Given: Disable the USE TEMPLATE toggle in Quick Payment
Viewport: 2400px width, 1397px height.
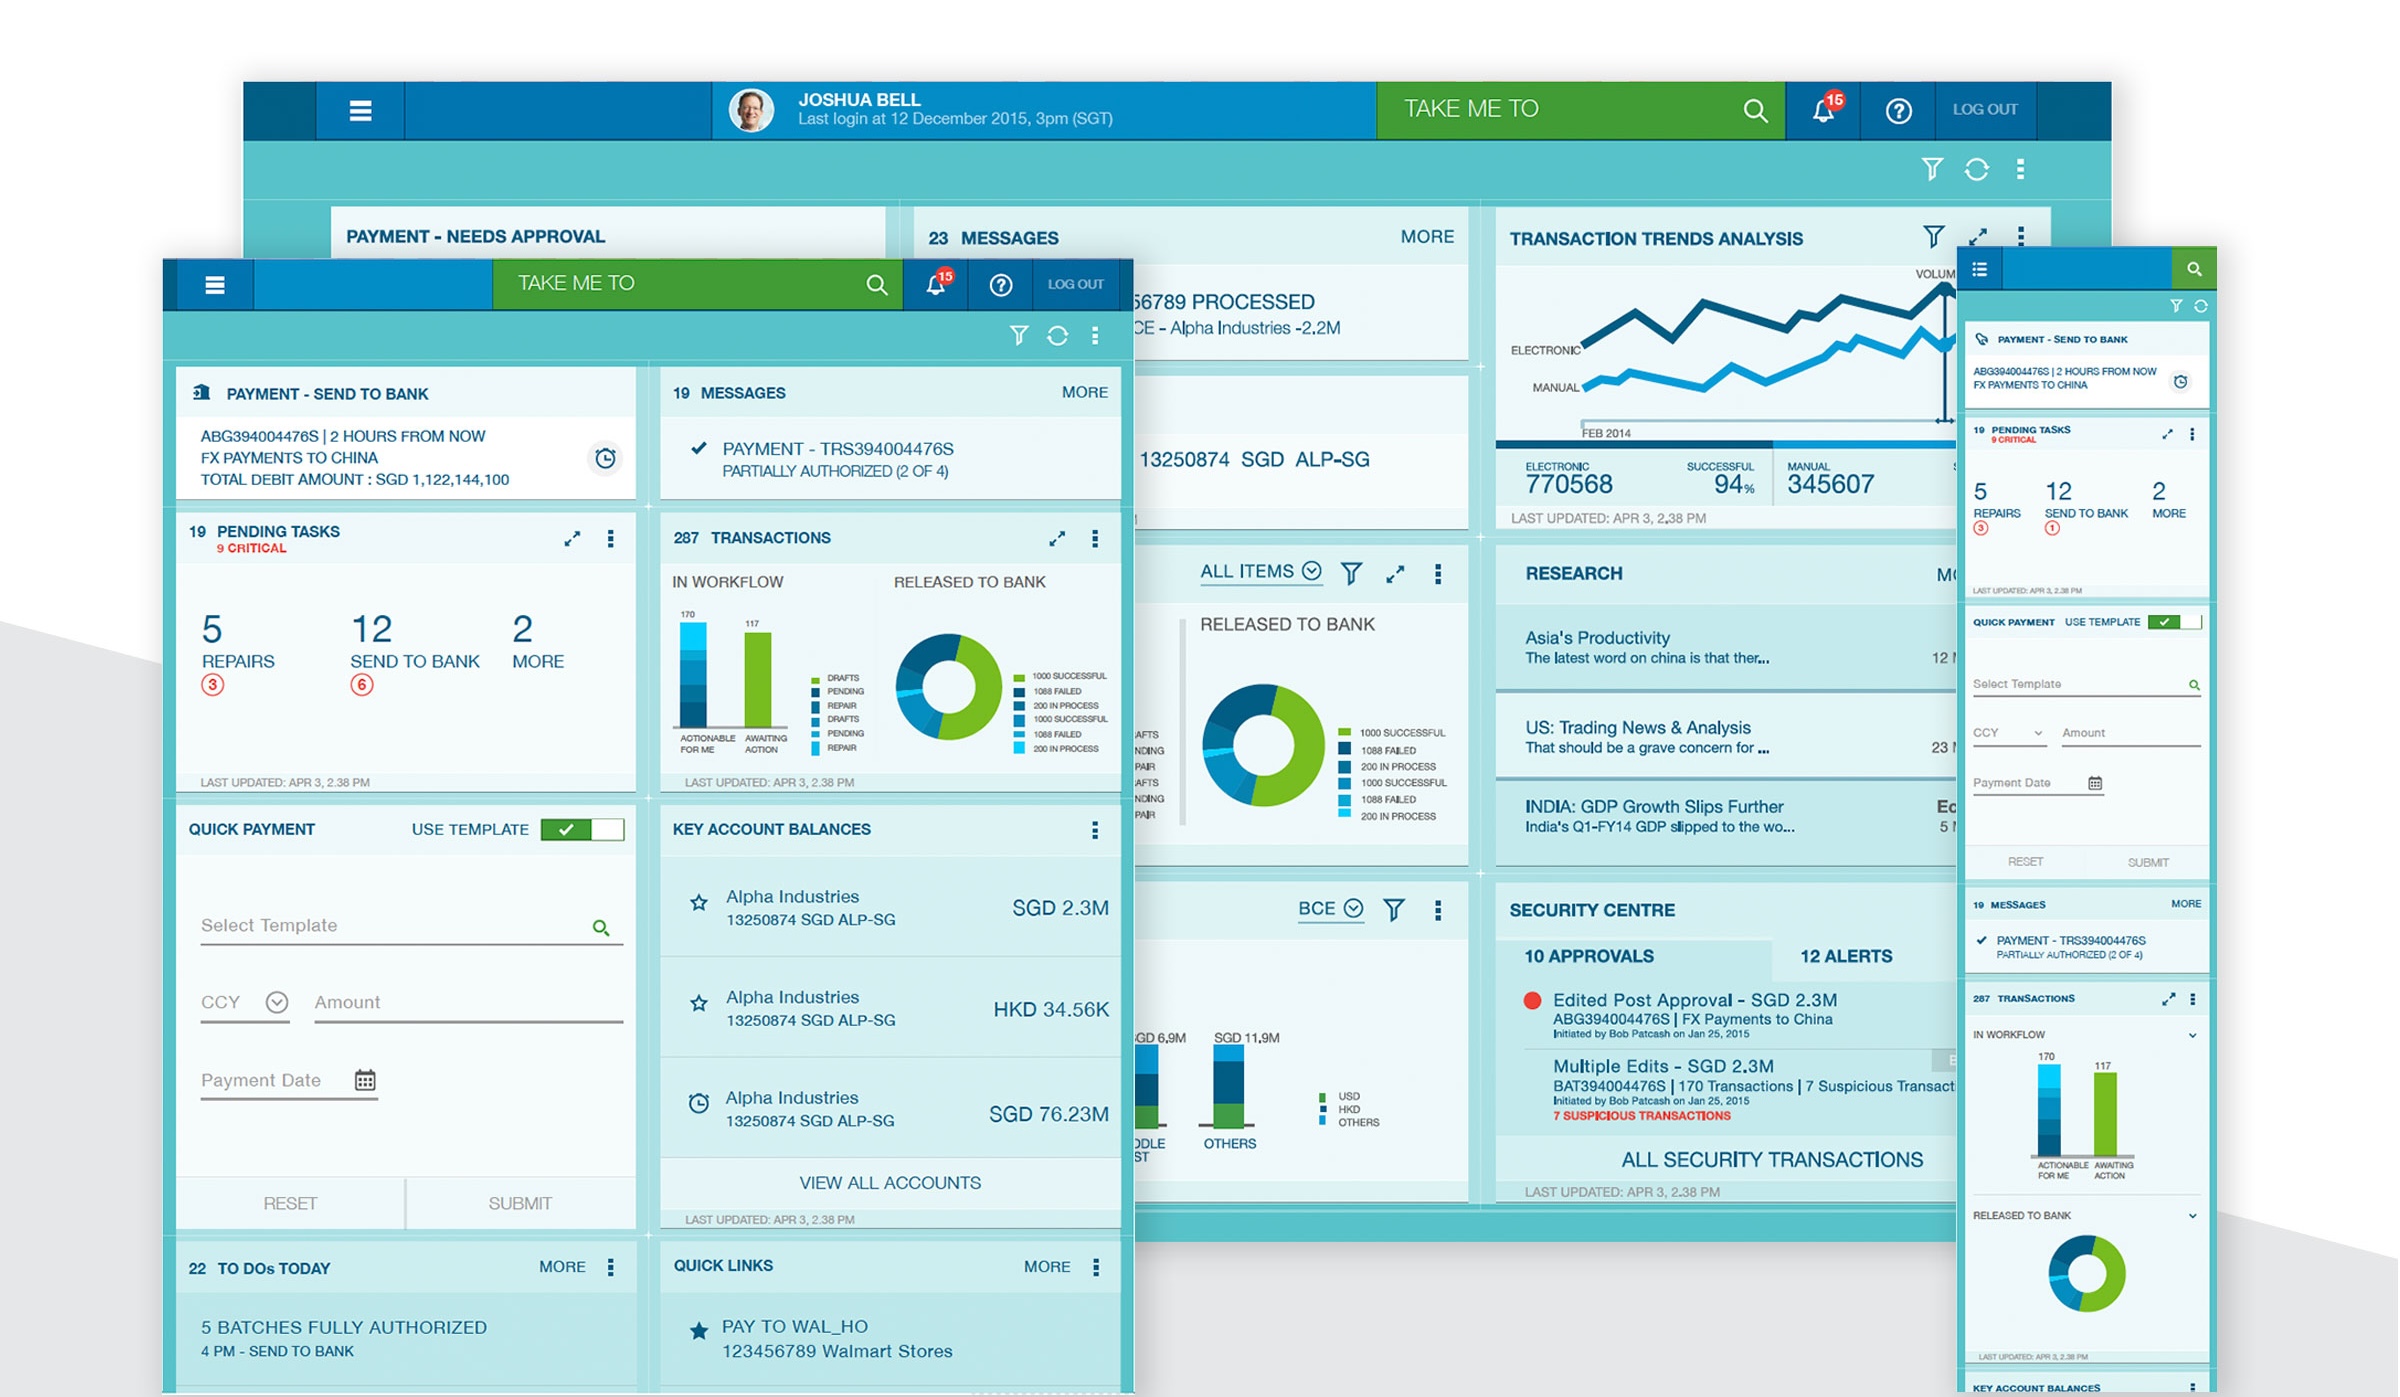Looking at the screenshot, I should click(583, 829).
